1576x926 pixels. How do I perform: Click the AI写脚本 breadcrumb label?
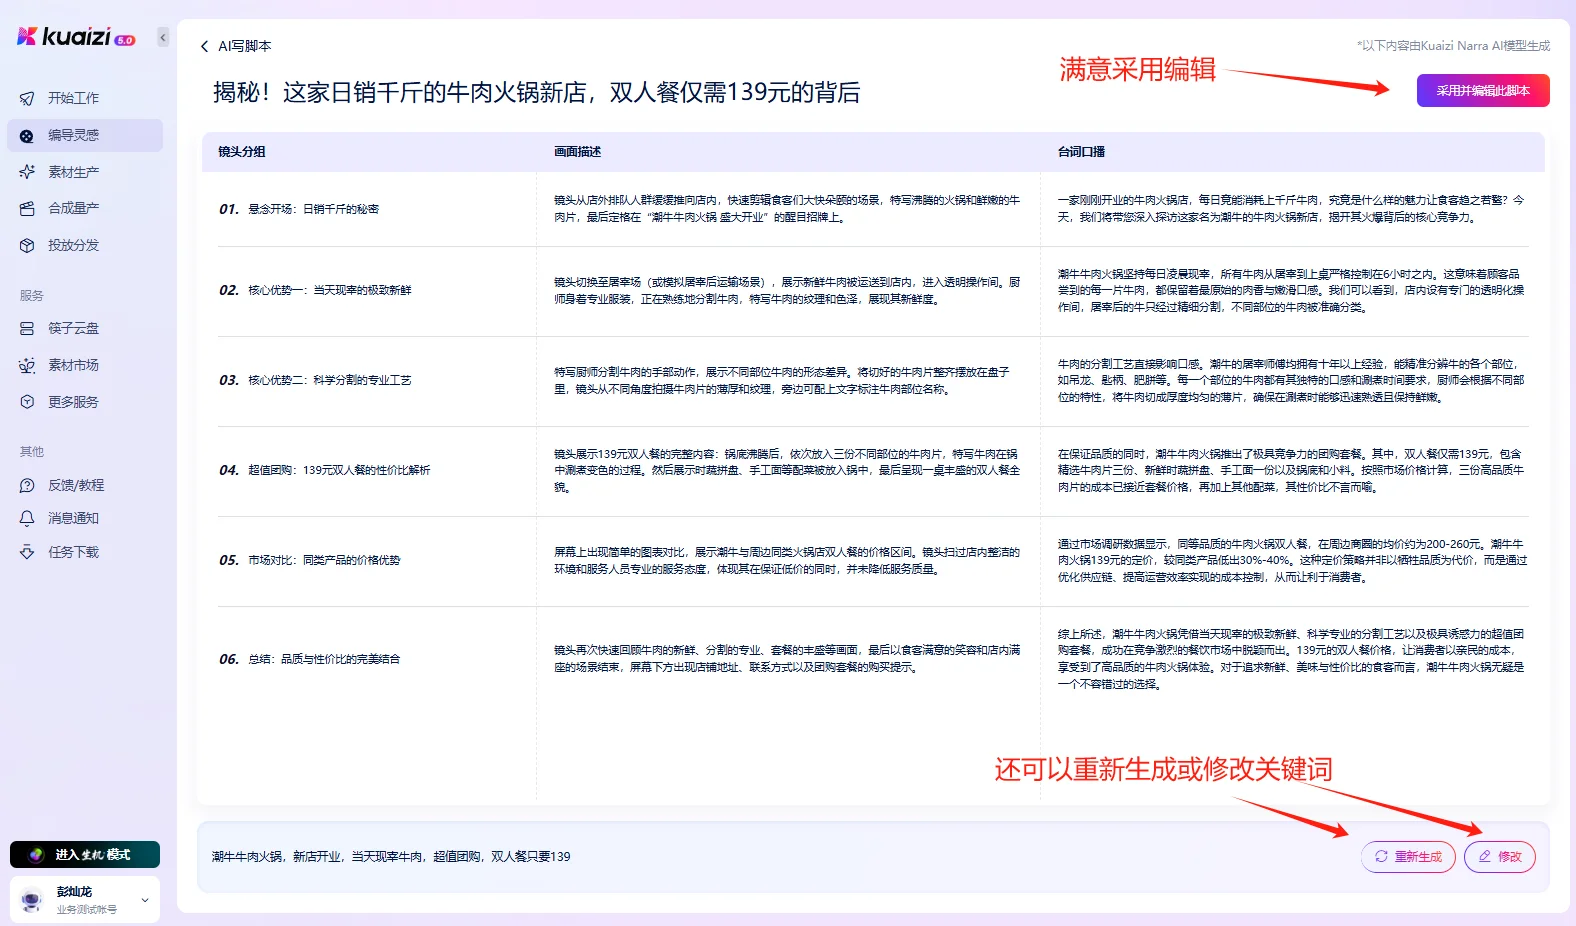click(245, 46)
